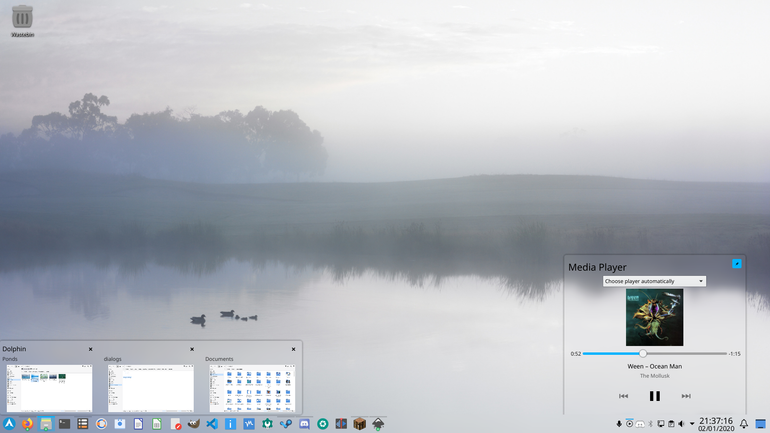This screenshot has width=770, height=433.
Task: Open the Discord taskbar icon
Action: (x=304, y=424)
